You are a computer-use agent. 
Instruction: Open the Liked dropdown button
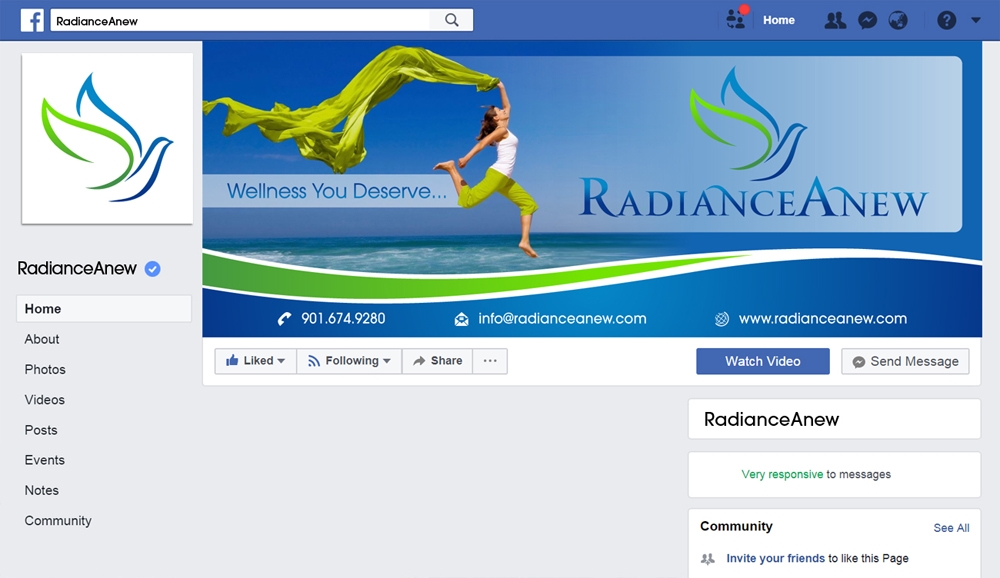pyautogui.click(x=255, y=361)
